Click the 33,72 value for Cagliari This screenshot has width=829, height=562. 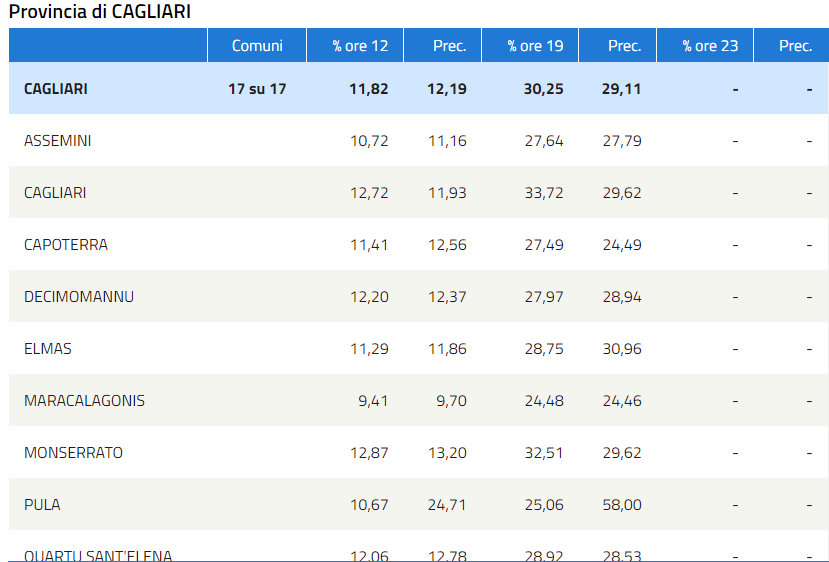(x=544, y=192)
